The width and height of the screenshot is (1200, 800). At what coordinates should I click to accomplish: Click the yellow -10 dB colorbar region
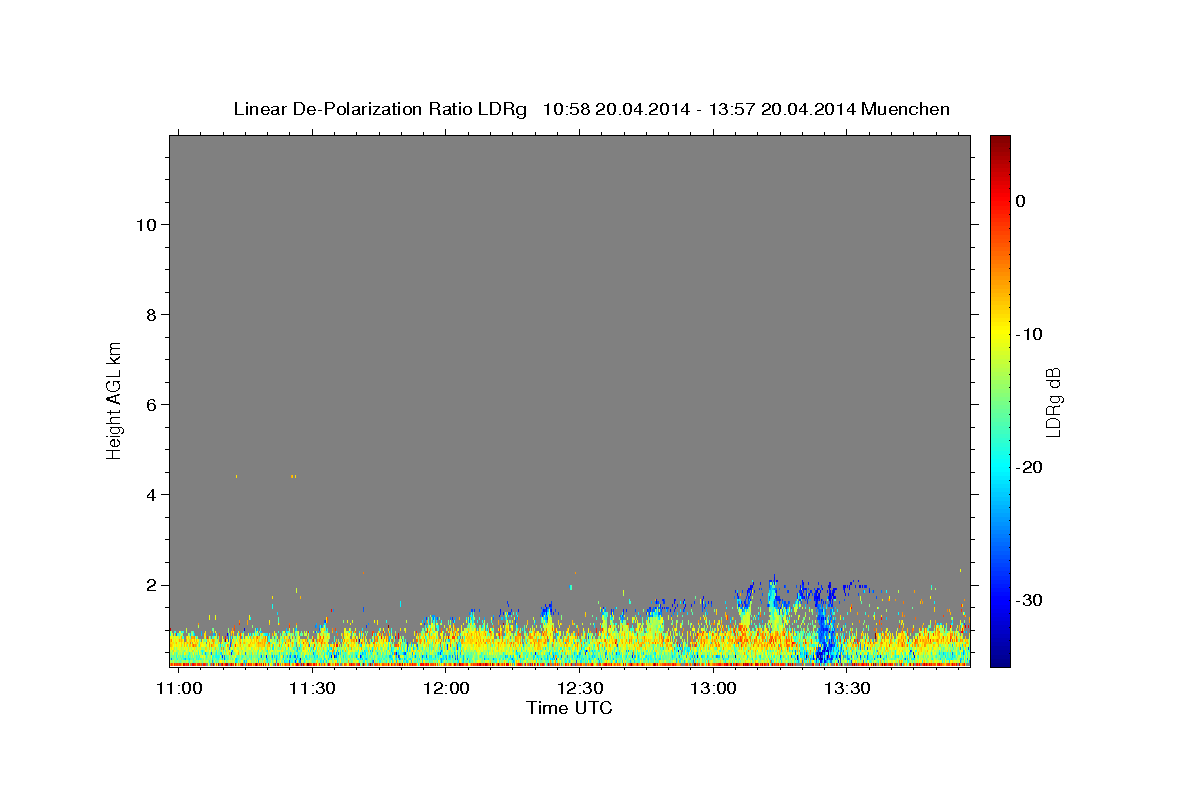1000,334
